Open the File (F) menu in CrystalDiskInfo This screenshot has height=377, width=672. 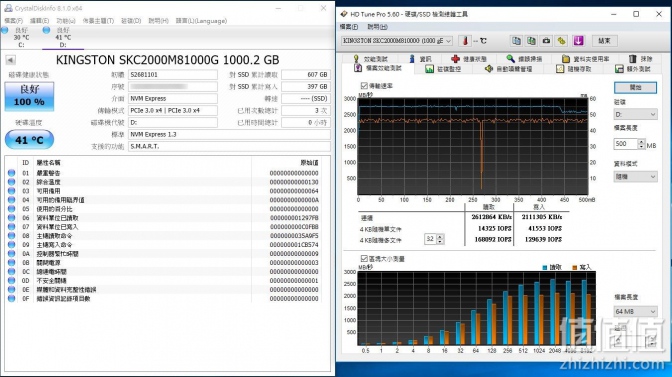click(14, 21)
